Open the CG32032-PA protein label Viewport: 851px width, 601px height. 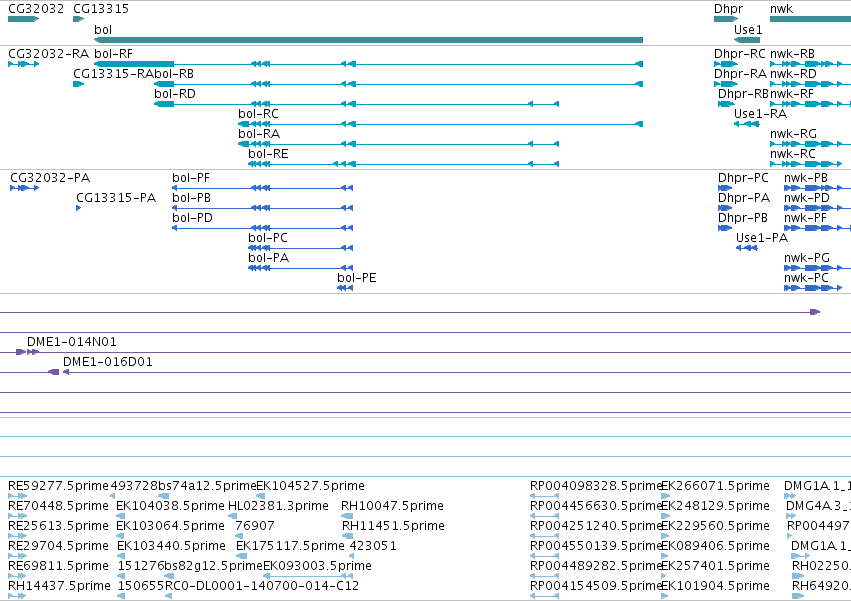point(50,178)
